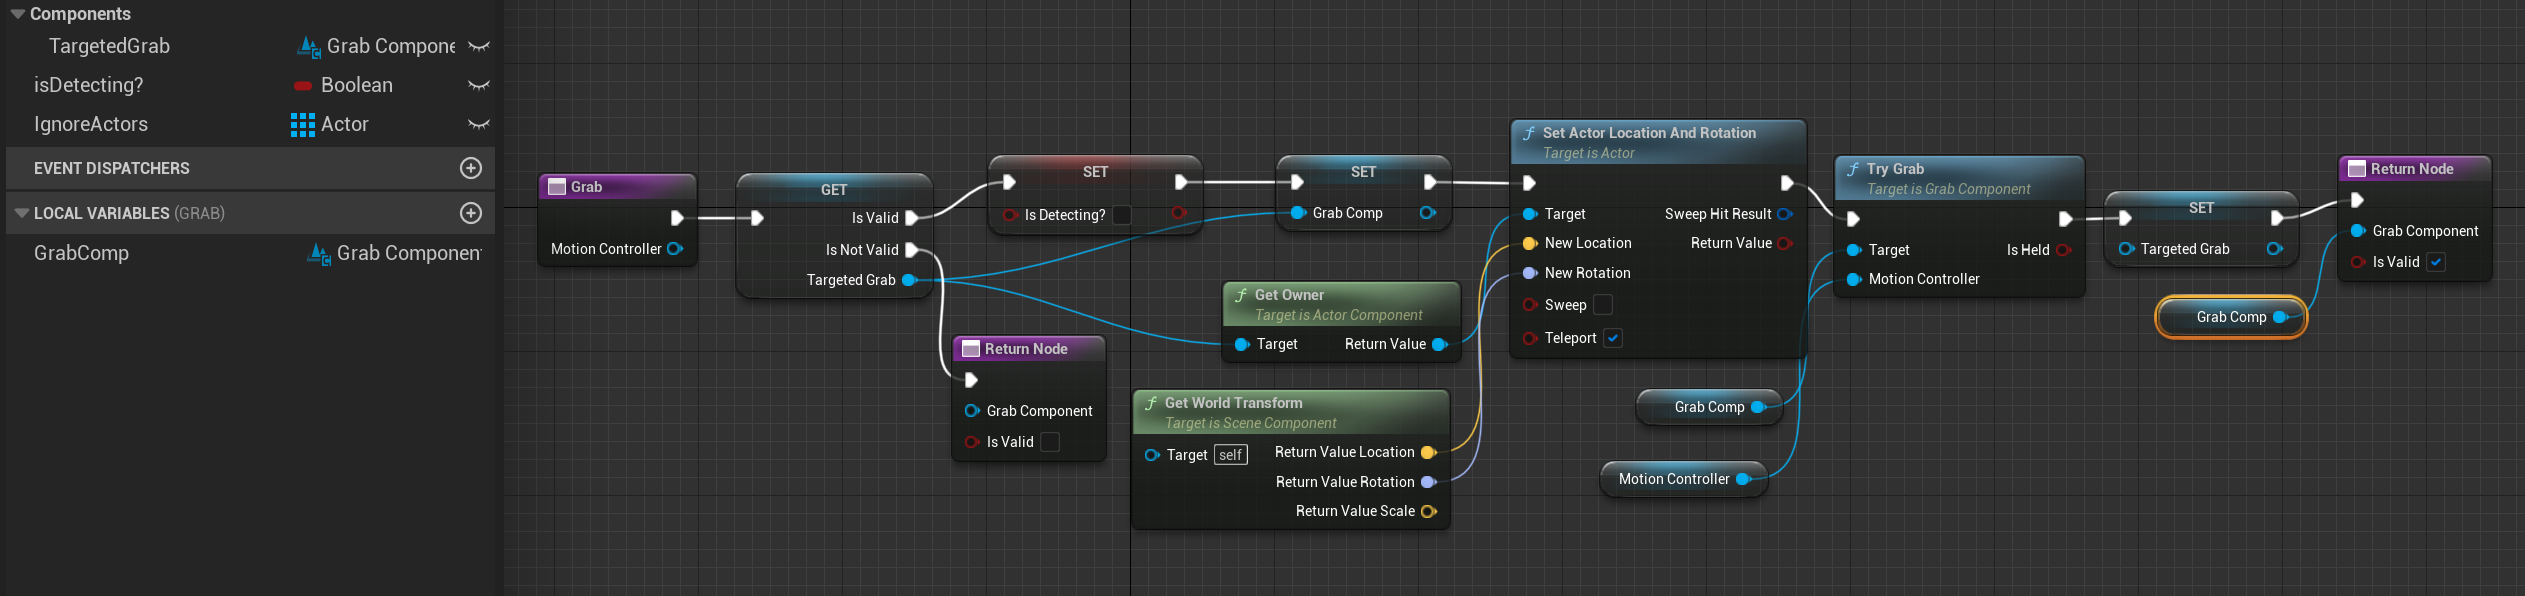Viewport: 2525px width, 596px height.
Task: Toggle visibility eye for TargetedGrab variable
Action: (479, 46)
